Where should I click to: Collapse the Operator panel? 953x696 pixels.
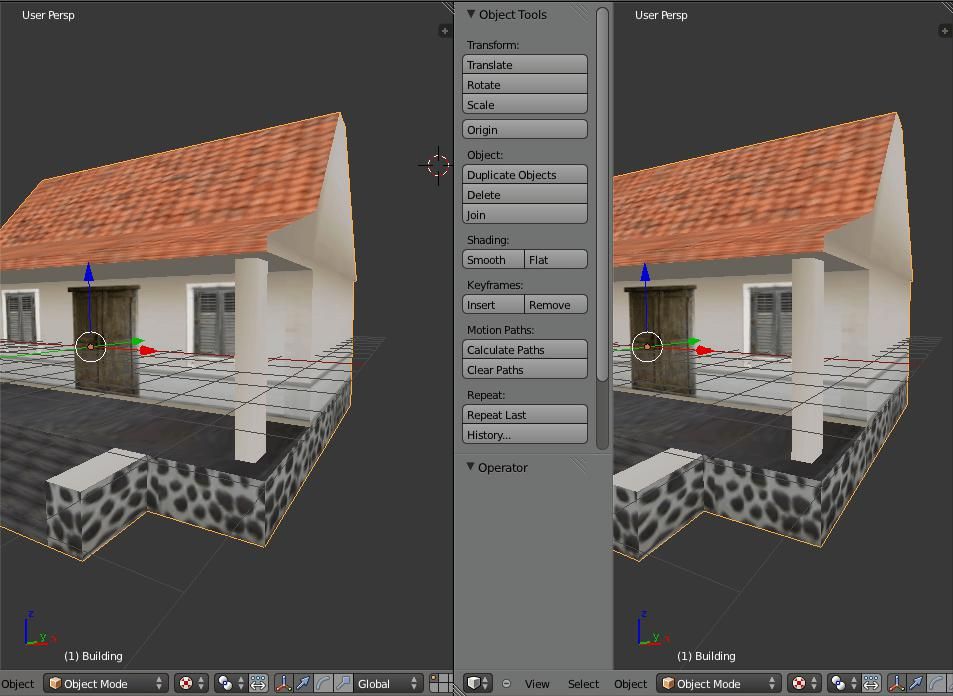point(471,467)
